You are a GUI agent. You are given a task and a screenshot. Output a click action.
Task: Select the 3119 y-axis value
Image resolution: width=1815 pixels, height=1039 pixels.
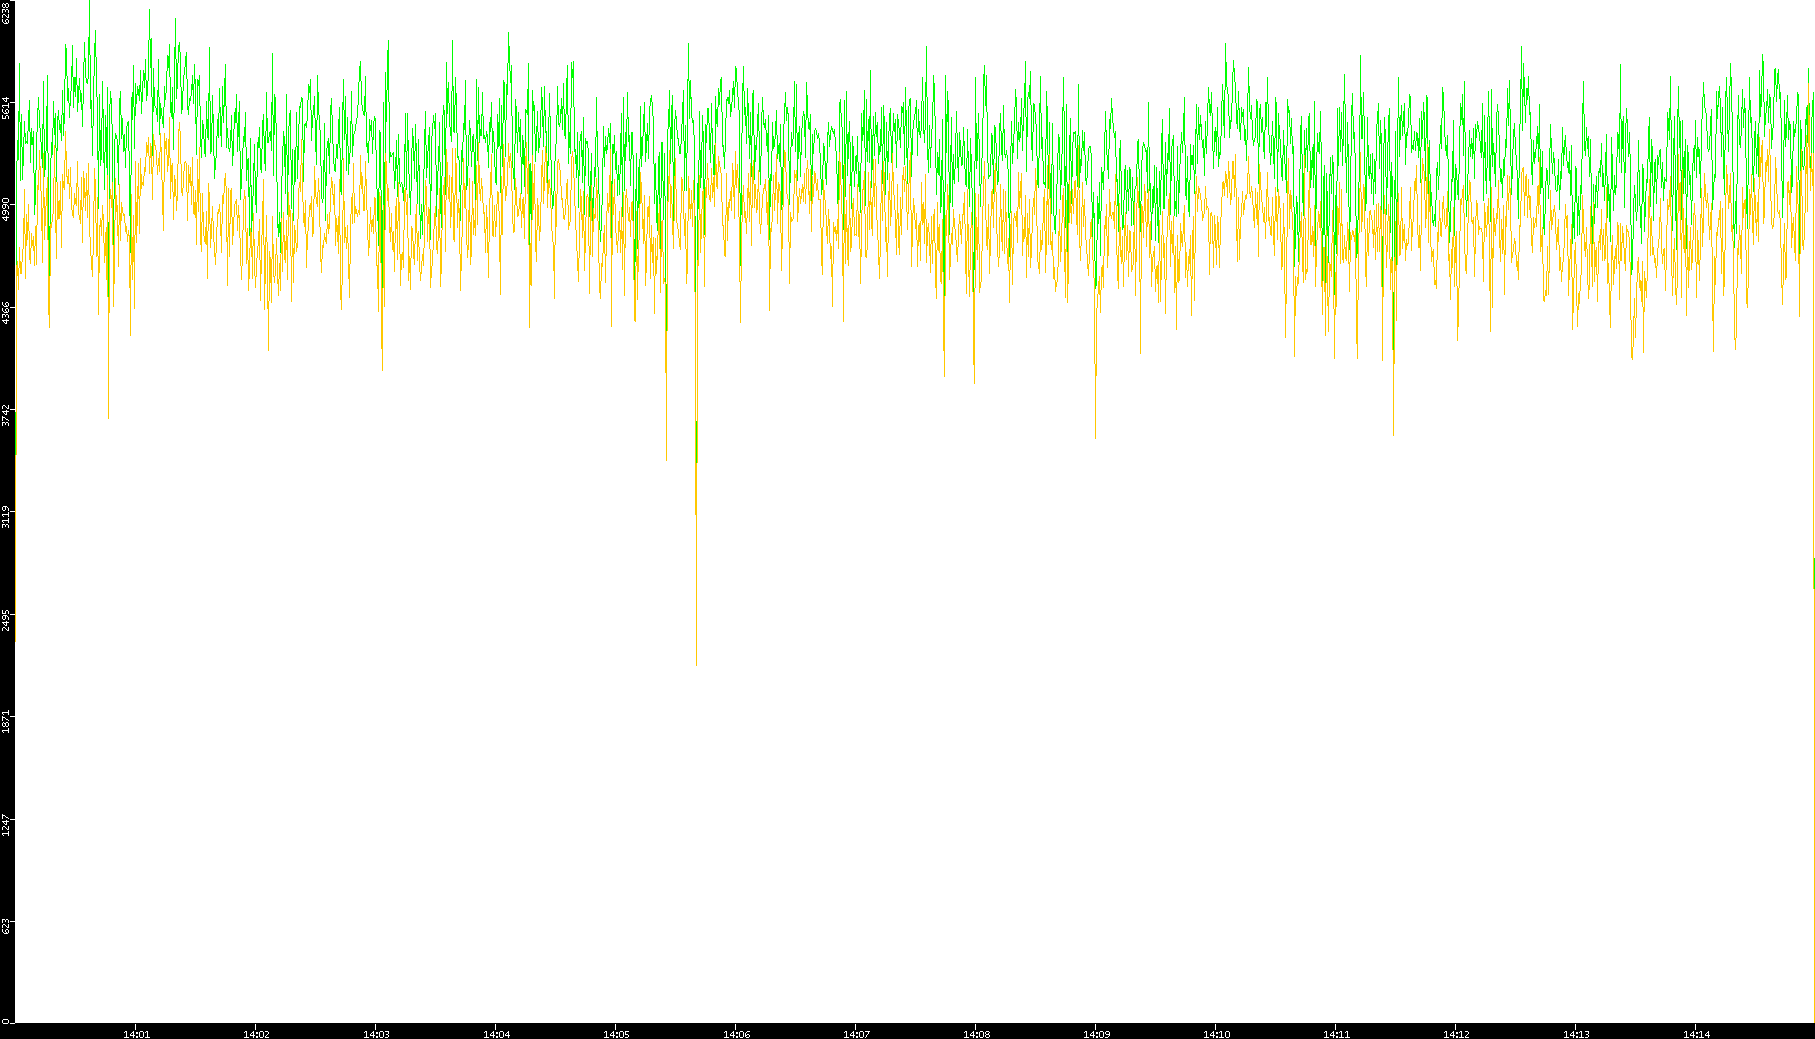click(7, 517)
